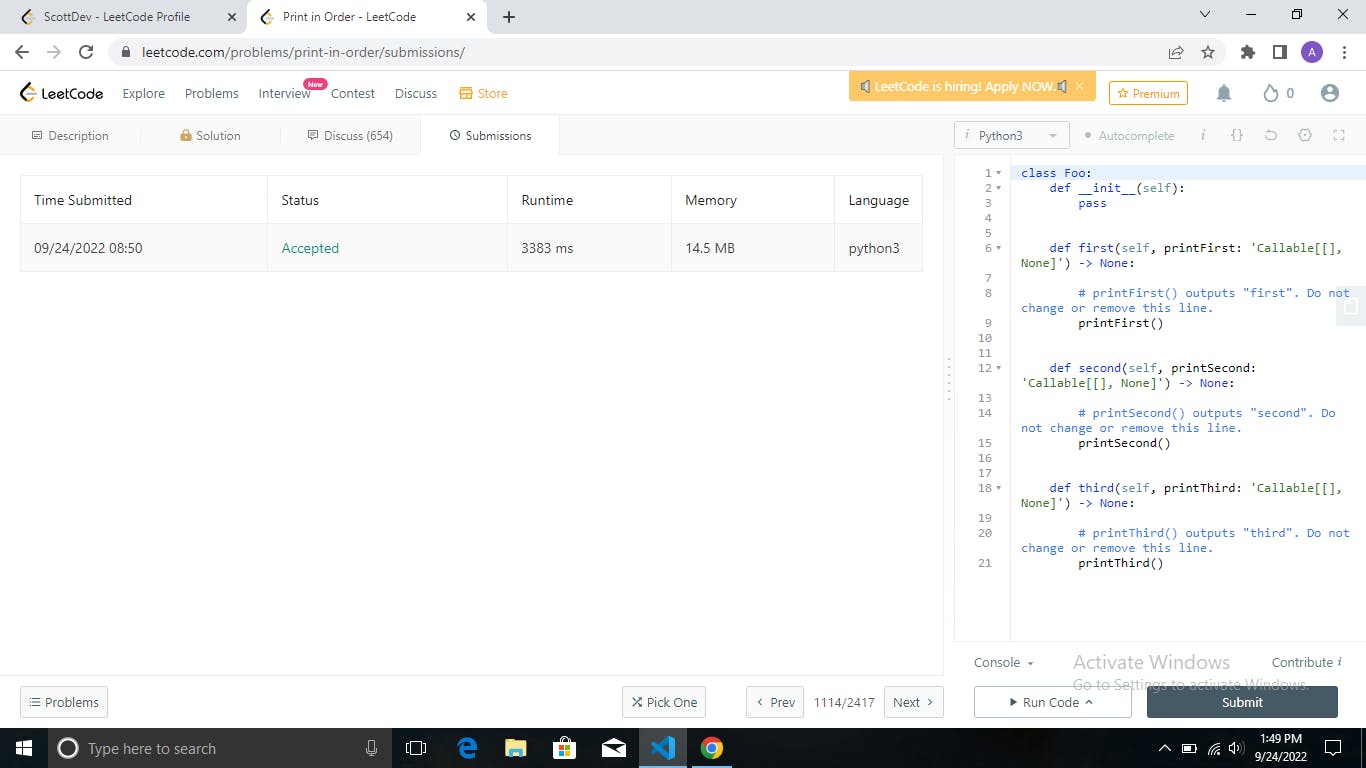
Task: Switch to the locked Solution tab
Action: tap(210, 135)
